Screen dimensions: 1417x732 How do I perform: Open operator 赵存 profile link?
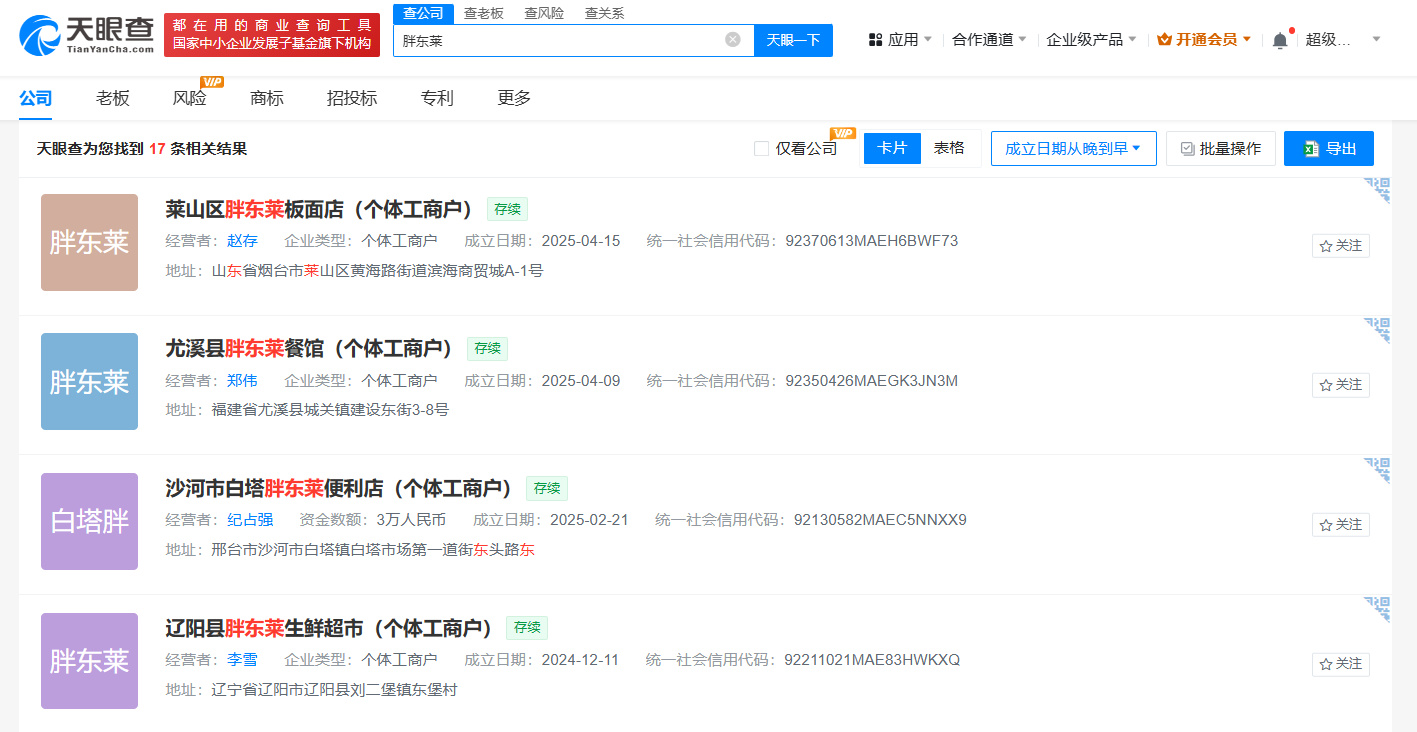[242, 241]
